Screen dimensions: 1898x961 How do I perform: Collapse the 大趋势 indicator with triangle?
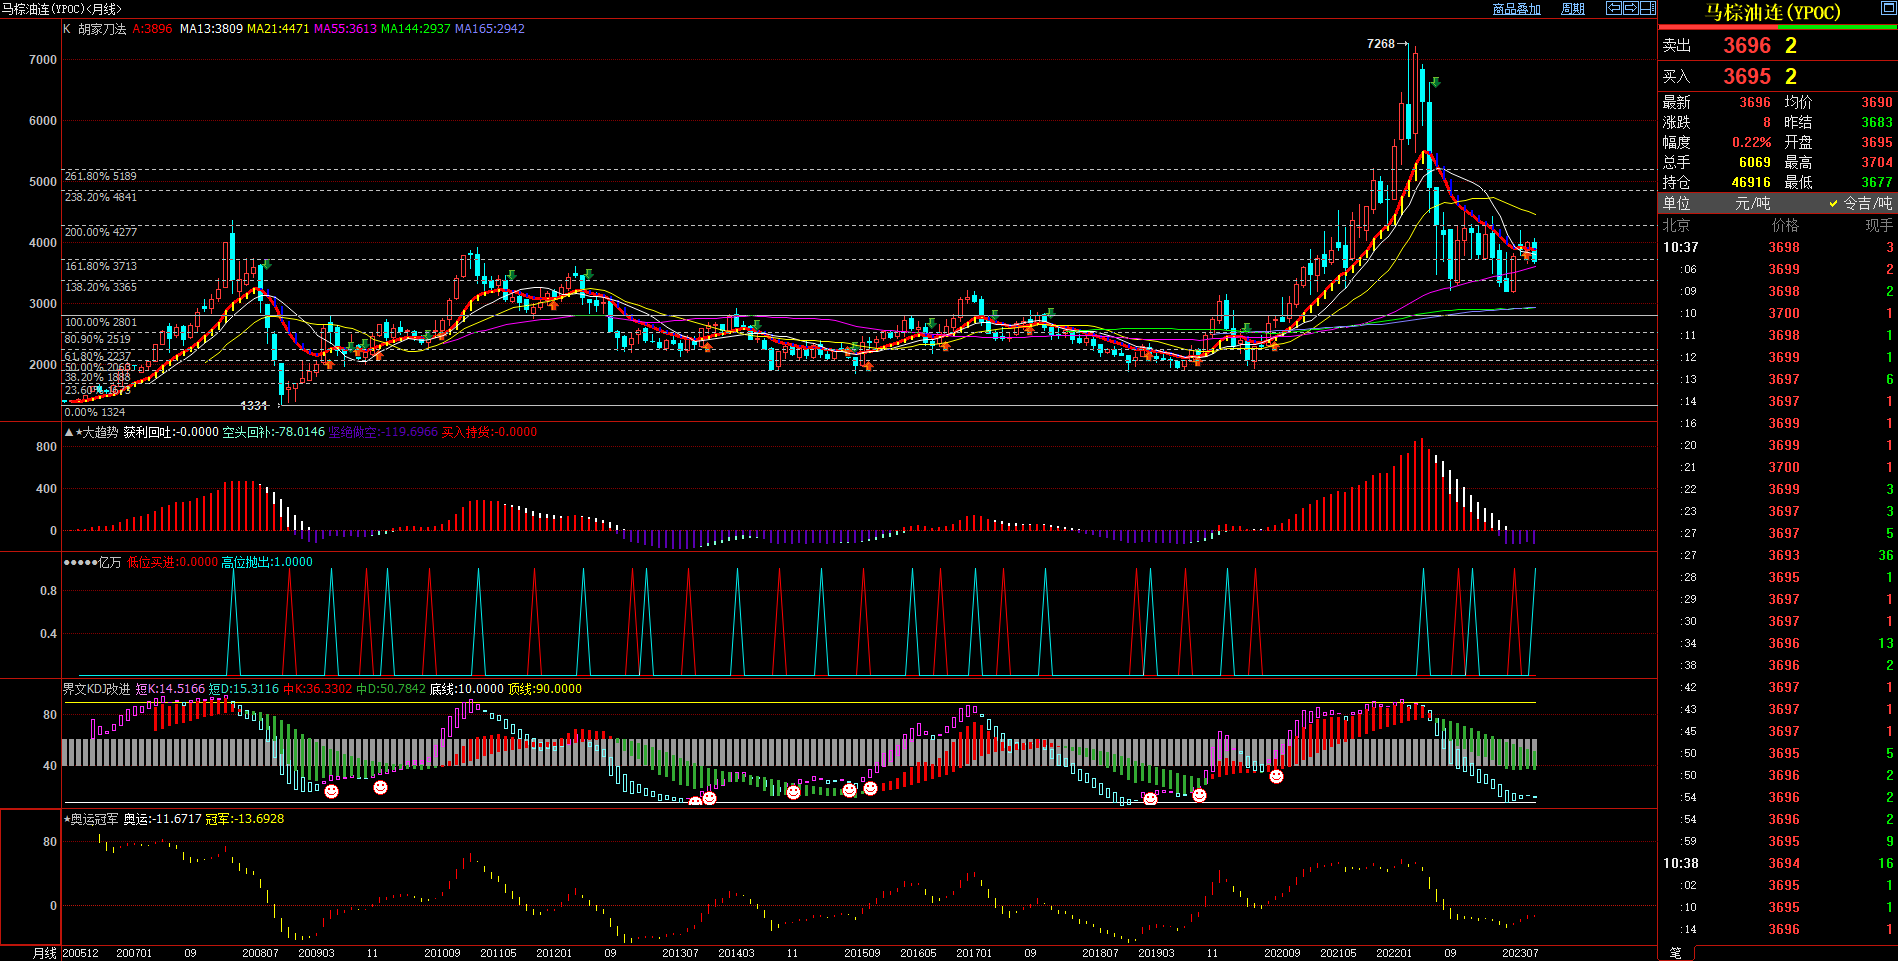pos(68,432)
